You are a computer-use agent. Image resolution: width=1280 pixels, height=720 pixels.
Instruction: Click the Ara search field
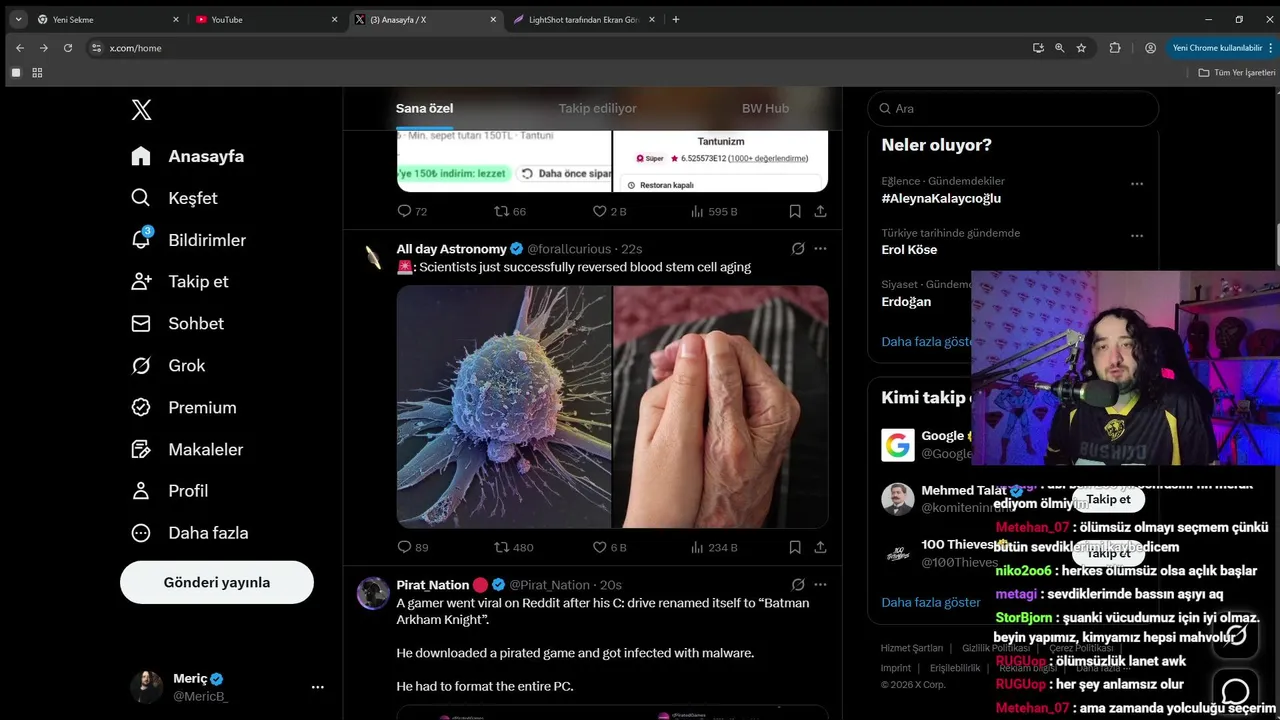(1013, 108)
